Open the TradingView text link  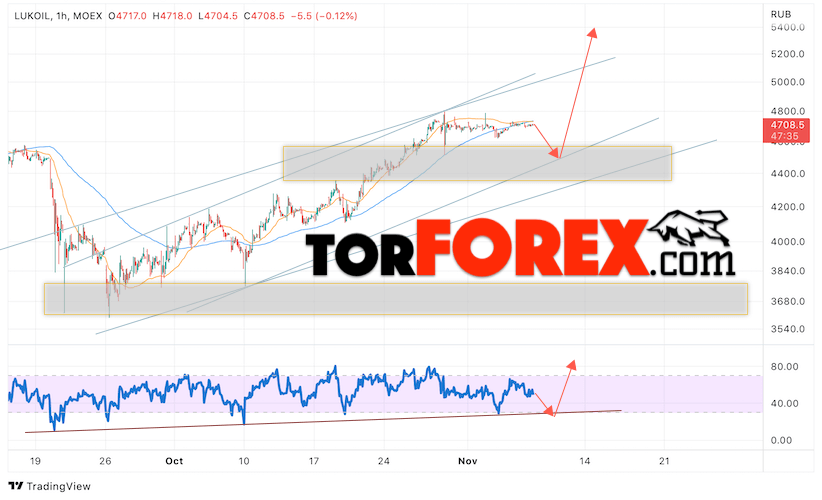coord(58,486)
